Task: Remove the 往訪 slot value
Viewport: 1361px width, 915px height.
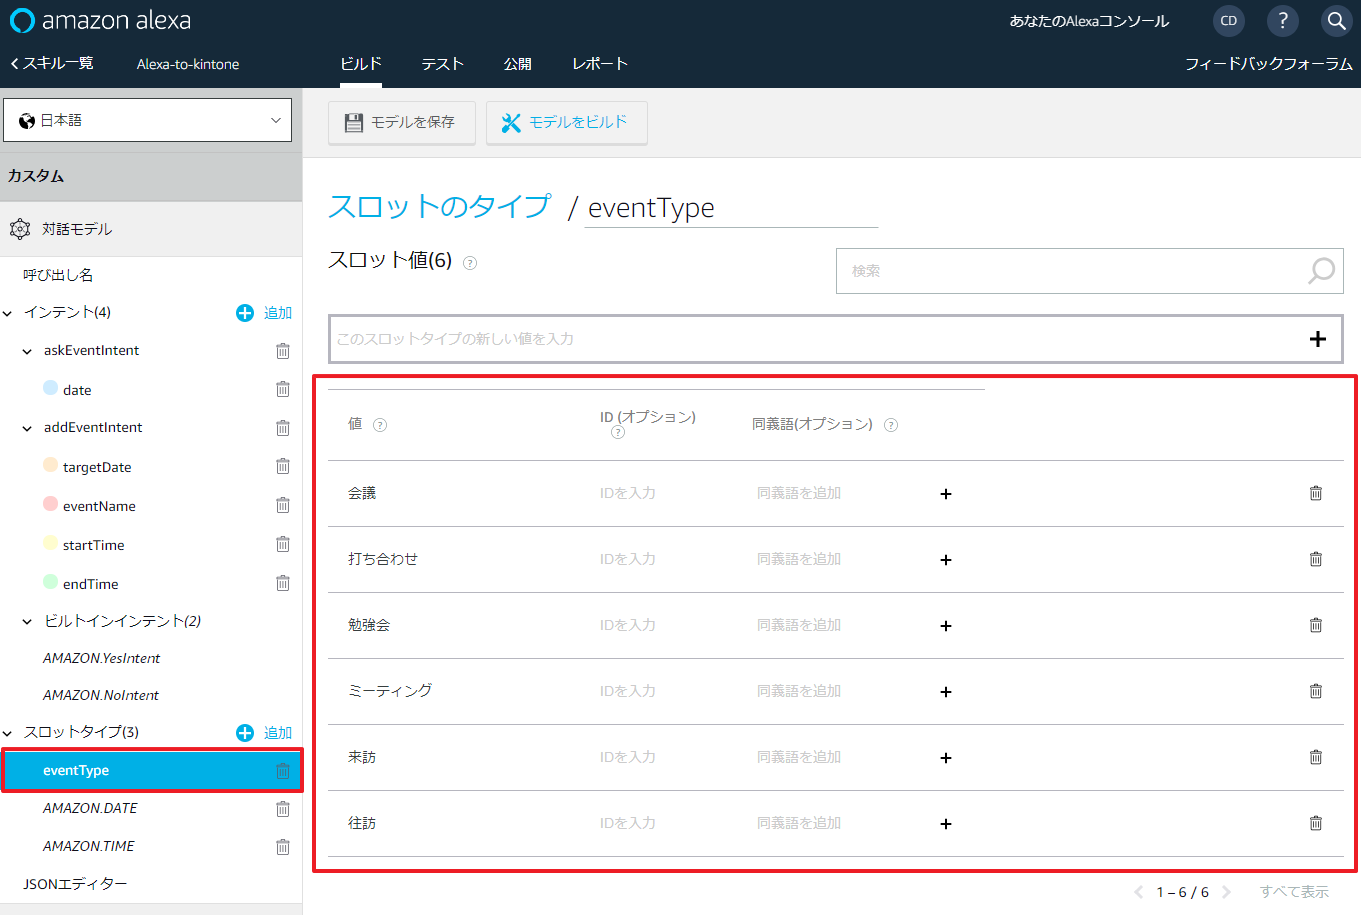Action: [1316, 823]
